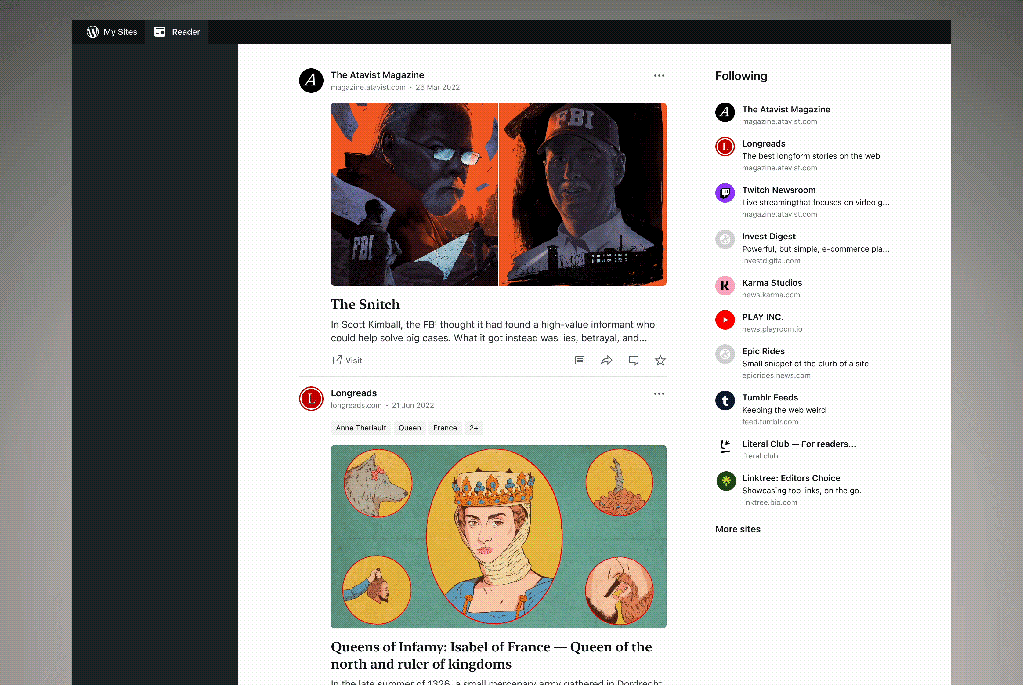
Task: Show more sites in Following list
Action: (737, 529)
